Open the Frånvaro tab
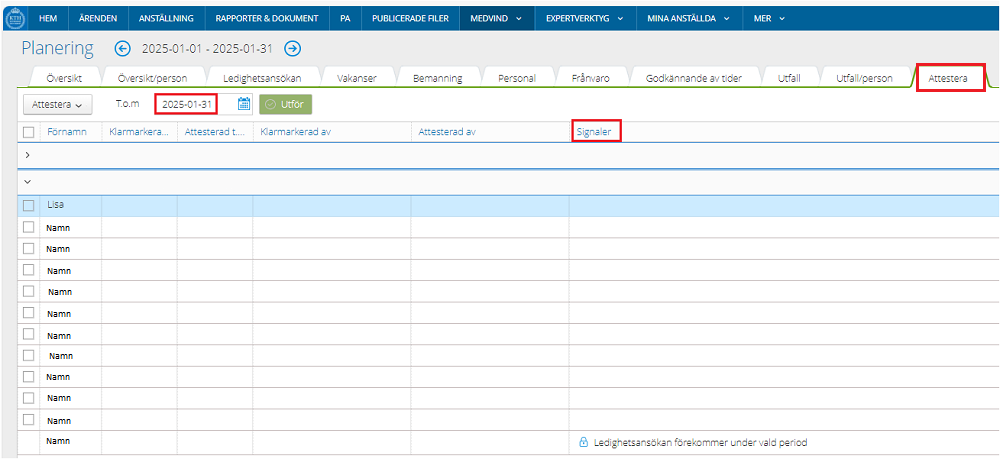Image resolution: width=1000 pixels, height=459 pixels. click(590, 78)
